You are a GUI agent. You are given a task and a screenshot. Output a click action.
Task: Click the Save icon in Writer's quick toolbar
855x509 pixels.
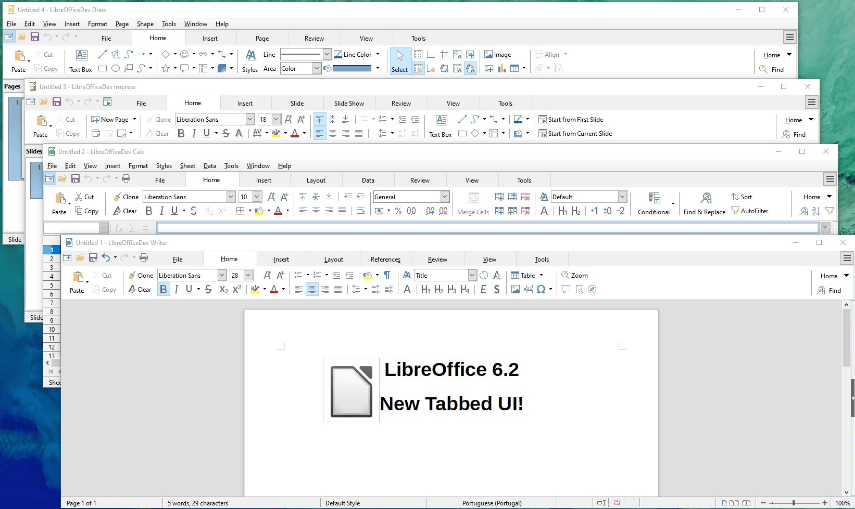coord(93,258)
